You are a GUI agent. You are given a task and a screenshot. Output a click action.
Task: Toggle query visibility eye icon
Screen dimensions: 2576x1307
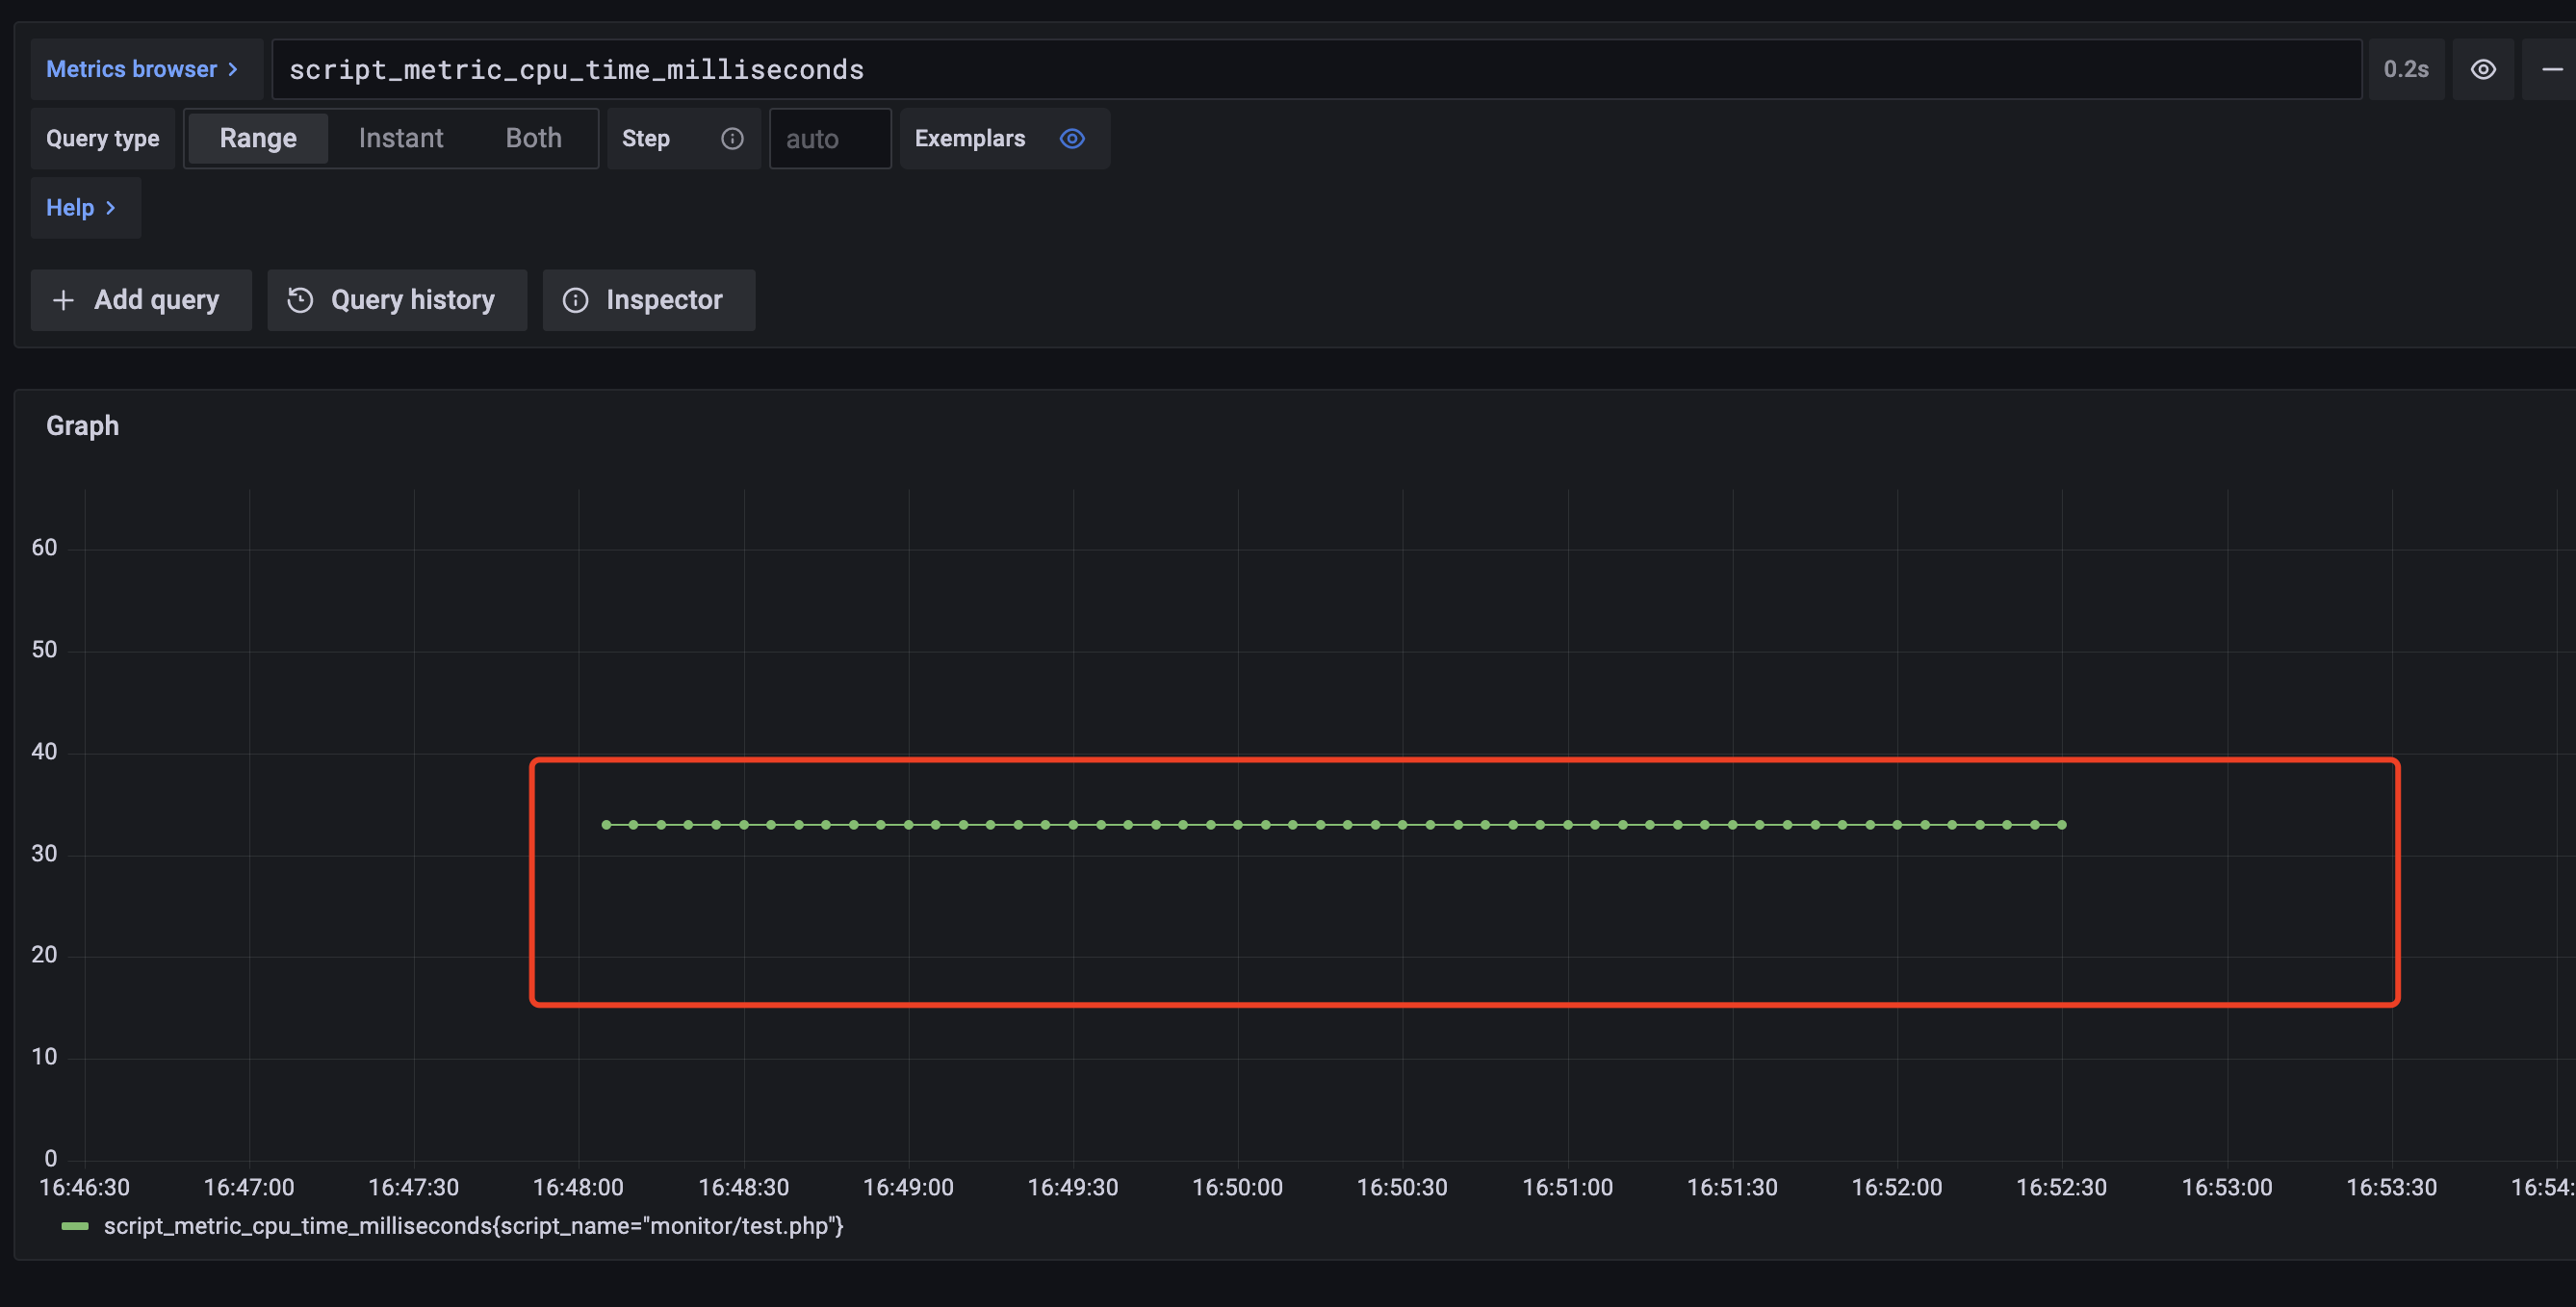point(2483,69)
